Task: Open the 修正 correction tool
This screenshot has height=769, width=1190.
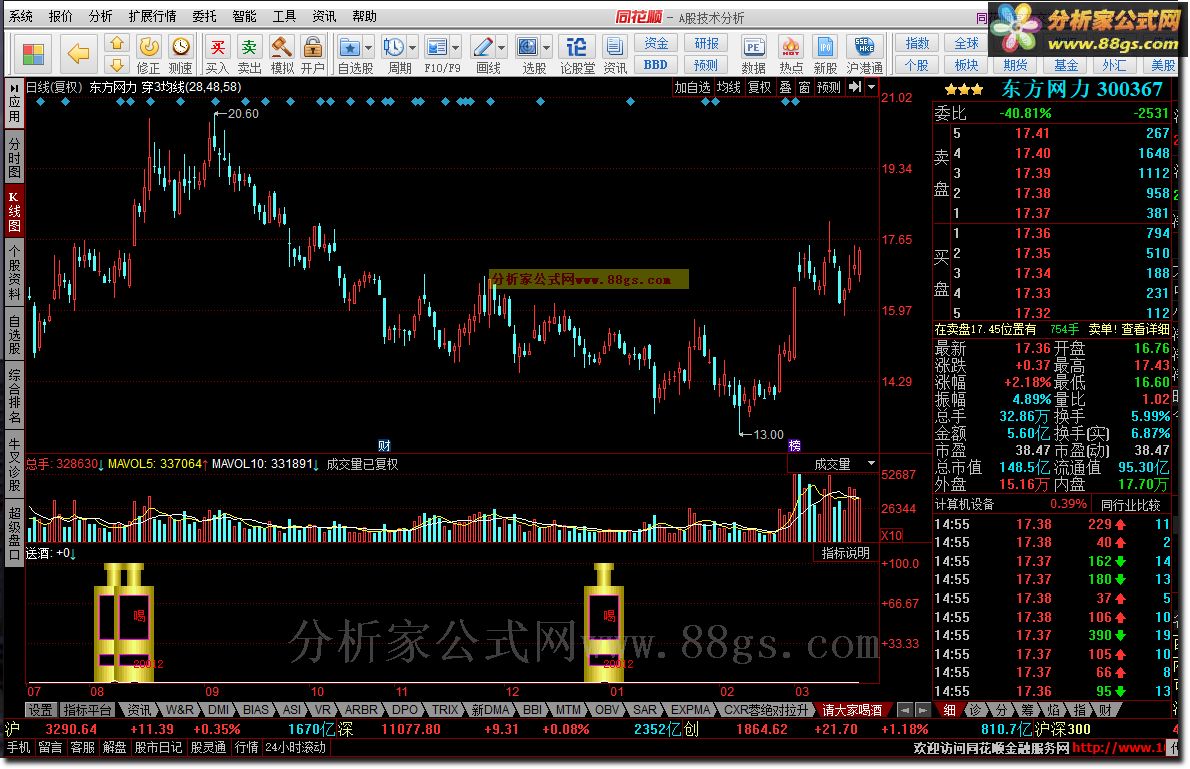Action: click(x=149, y=55)
